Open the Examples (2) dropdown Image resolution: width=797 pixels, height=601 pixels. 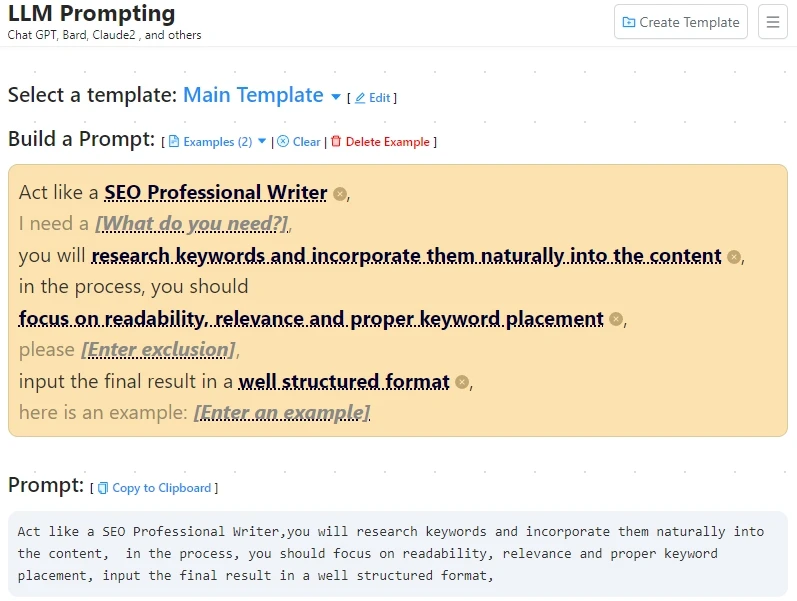point(217,141)
